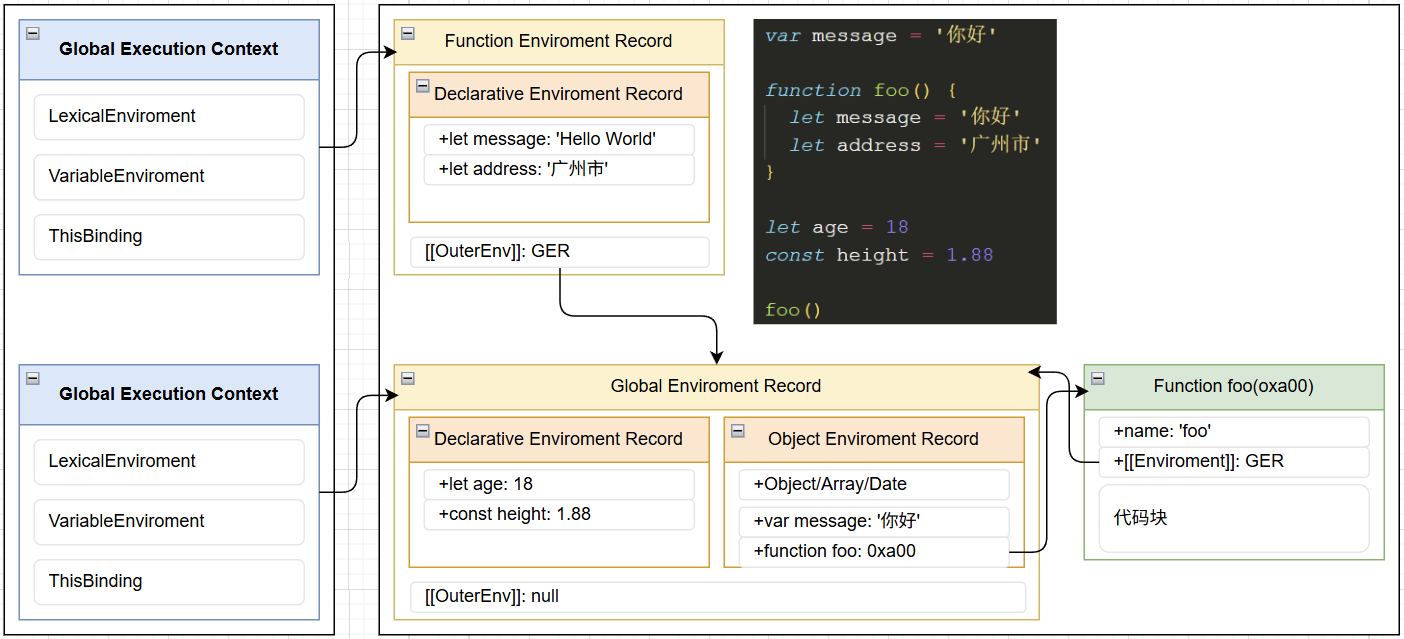Collapse Declarative Enviroment Record containing let age
The image size is (1404, 639).
(422, 431)
